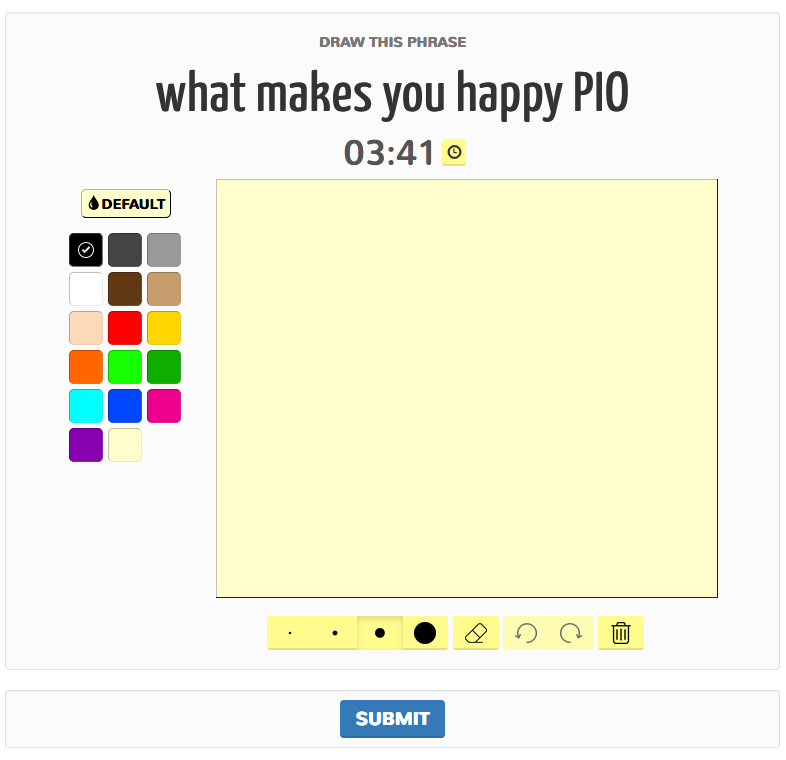
Task: Clear canvas with trash can icon
Action: [621, 633]
